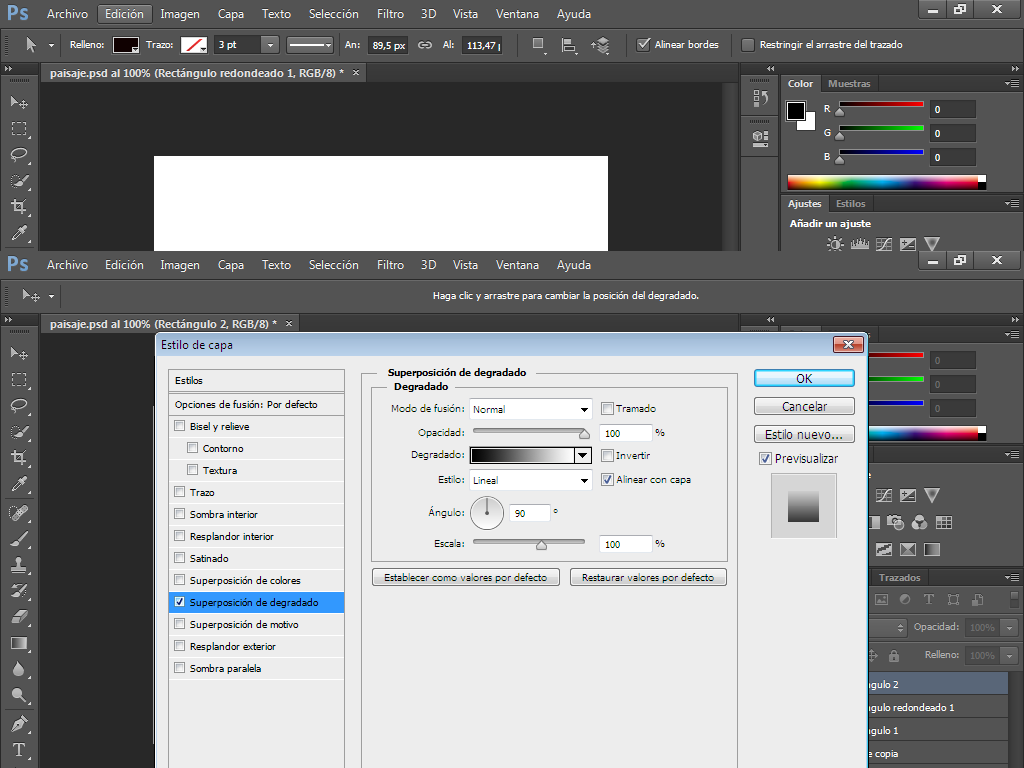1024x768 pixels.
Task: Add Levels adjustment in upper window
Action: [859, 244]
